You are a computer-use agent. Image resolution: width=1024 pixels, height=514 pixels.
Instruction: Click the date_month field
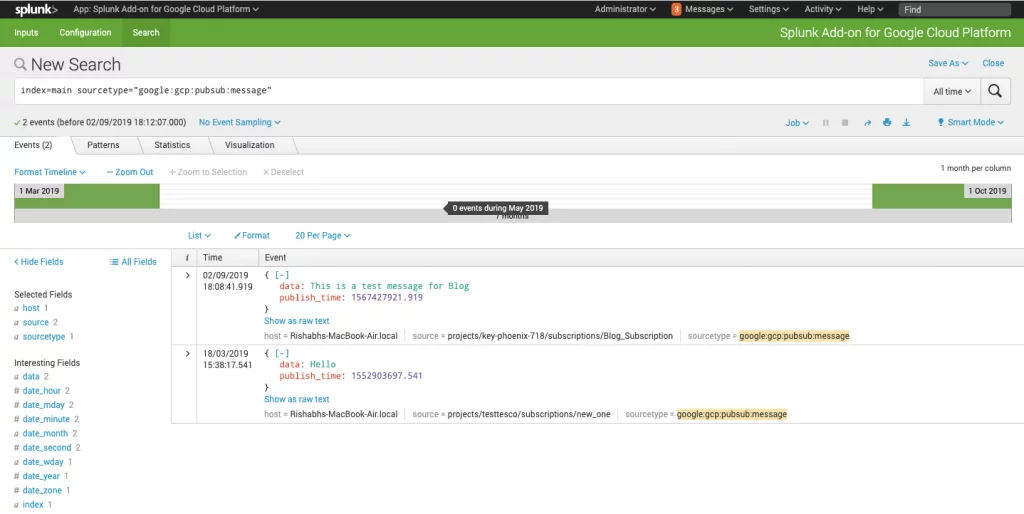pos(45,434)
